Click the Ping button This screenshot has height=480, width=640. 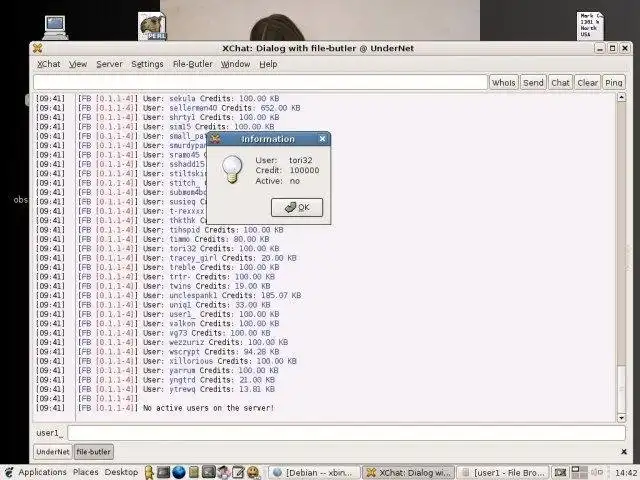(613, 82)
